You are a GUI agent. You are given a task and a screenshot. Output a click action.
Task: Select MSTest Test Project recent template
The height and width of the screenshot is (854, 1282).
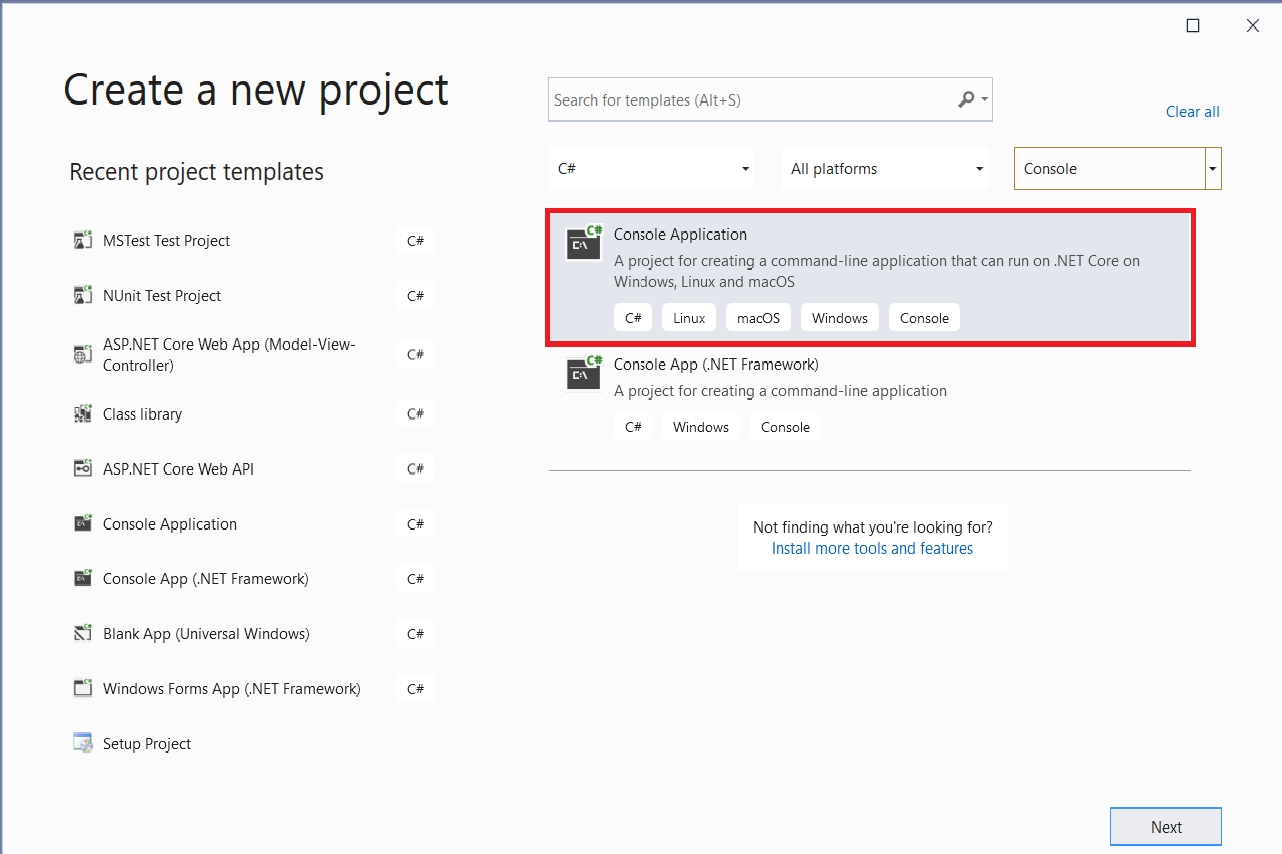[166, 241]
